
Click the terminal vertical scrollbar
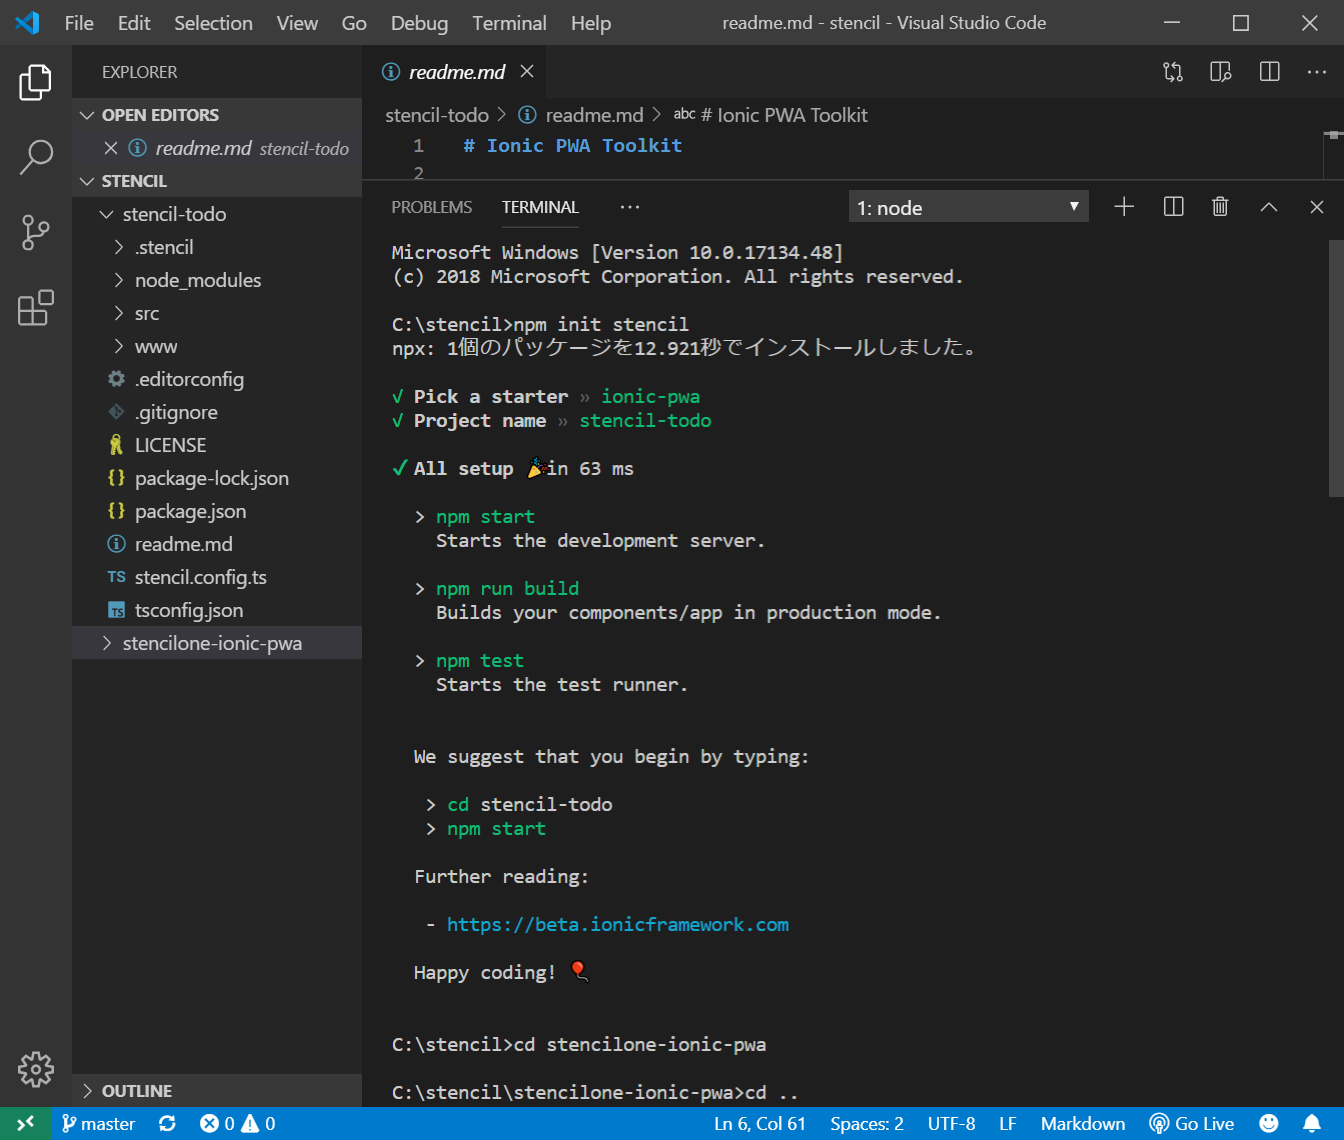pos(1335,370)
